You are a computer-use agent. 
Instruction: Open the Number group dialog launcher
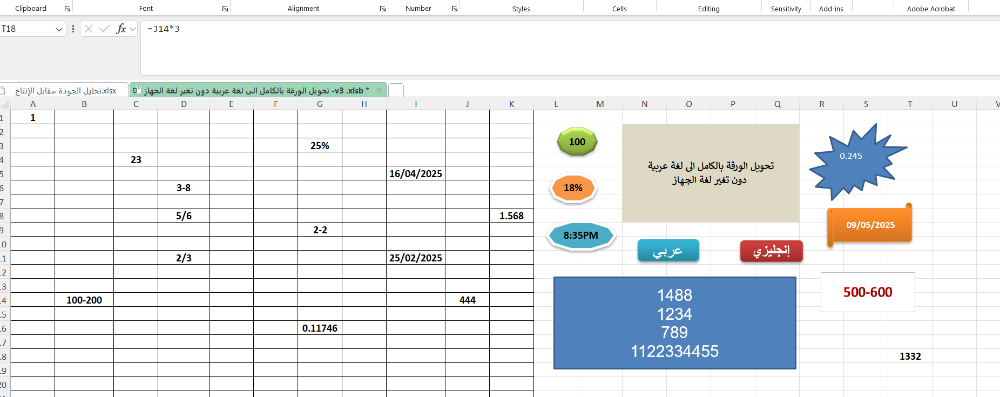point(455,9)
